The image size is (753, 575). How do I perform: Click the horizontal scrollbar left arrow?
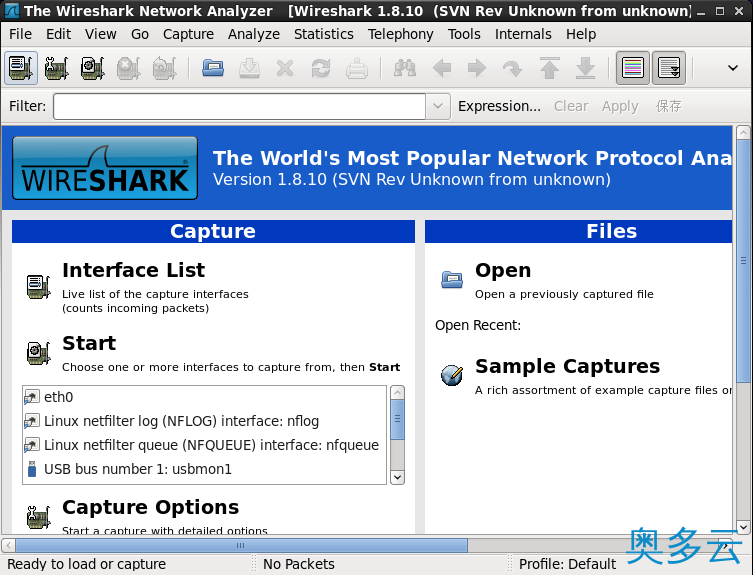[x=8, y=546]
